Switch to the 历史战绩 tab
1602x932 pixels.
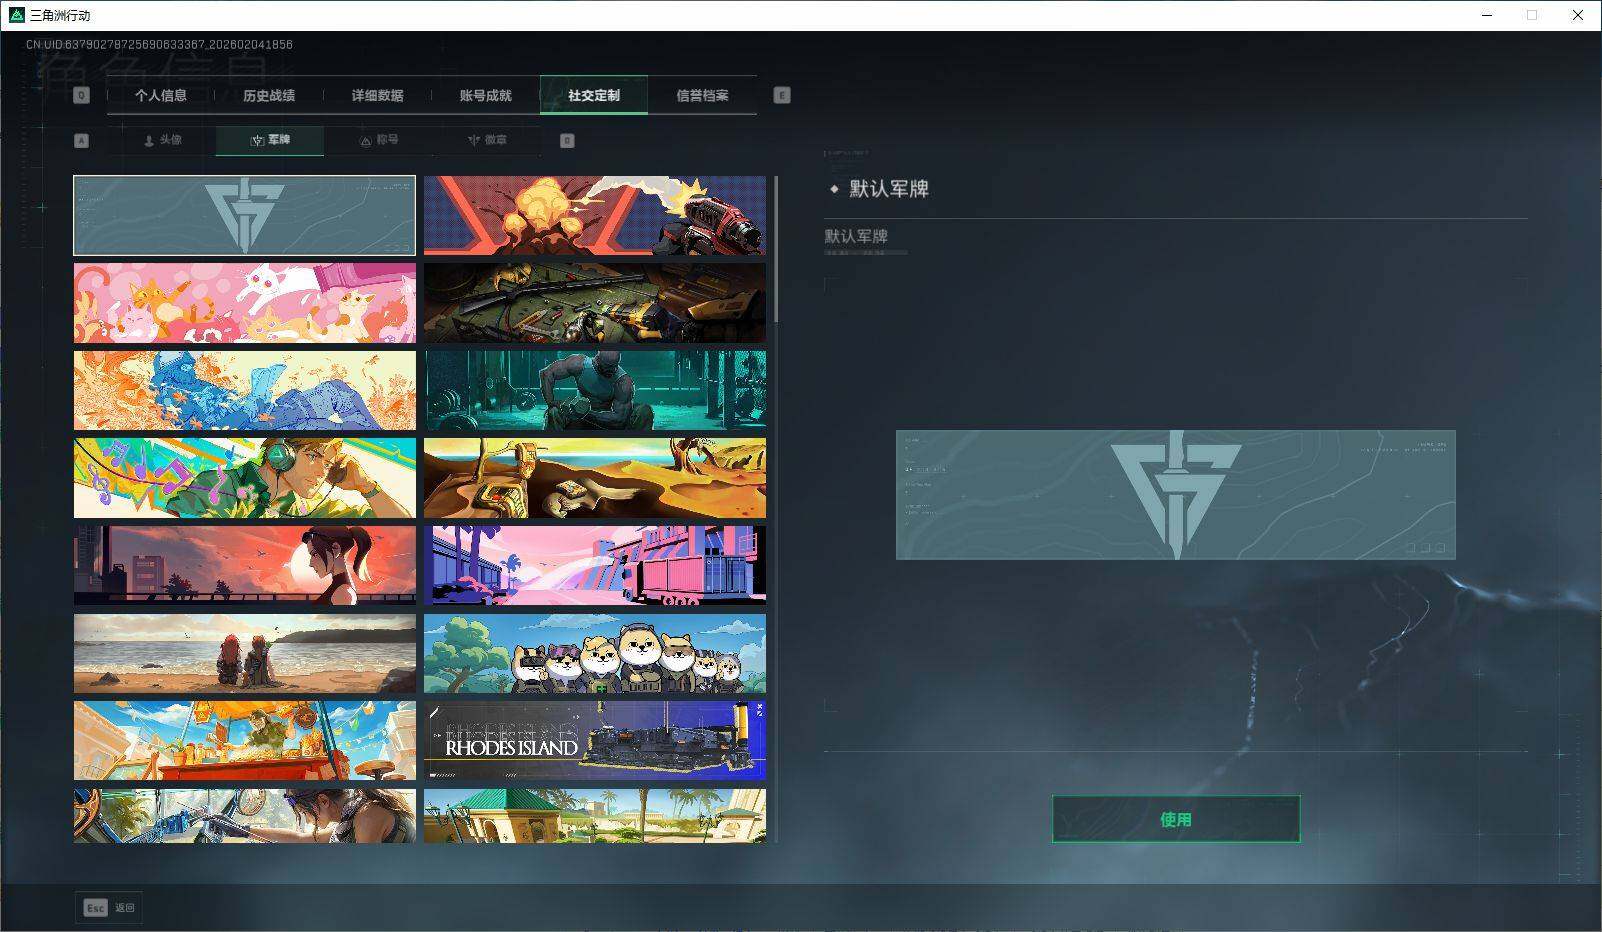269,96
